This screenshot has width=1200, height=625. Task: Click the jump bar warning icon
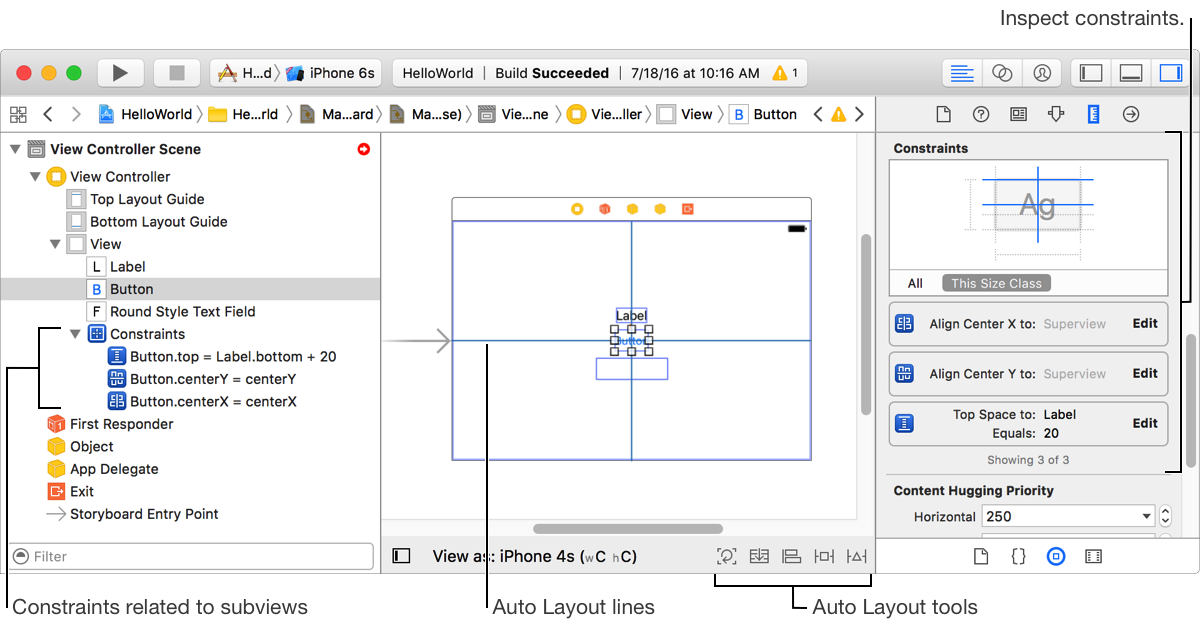pyautogui.click(x=838, y=114)
